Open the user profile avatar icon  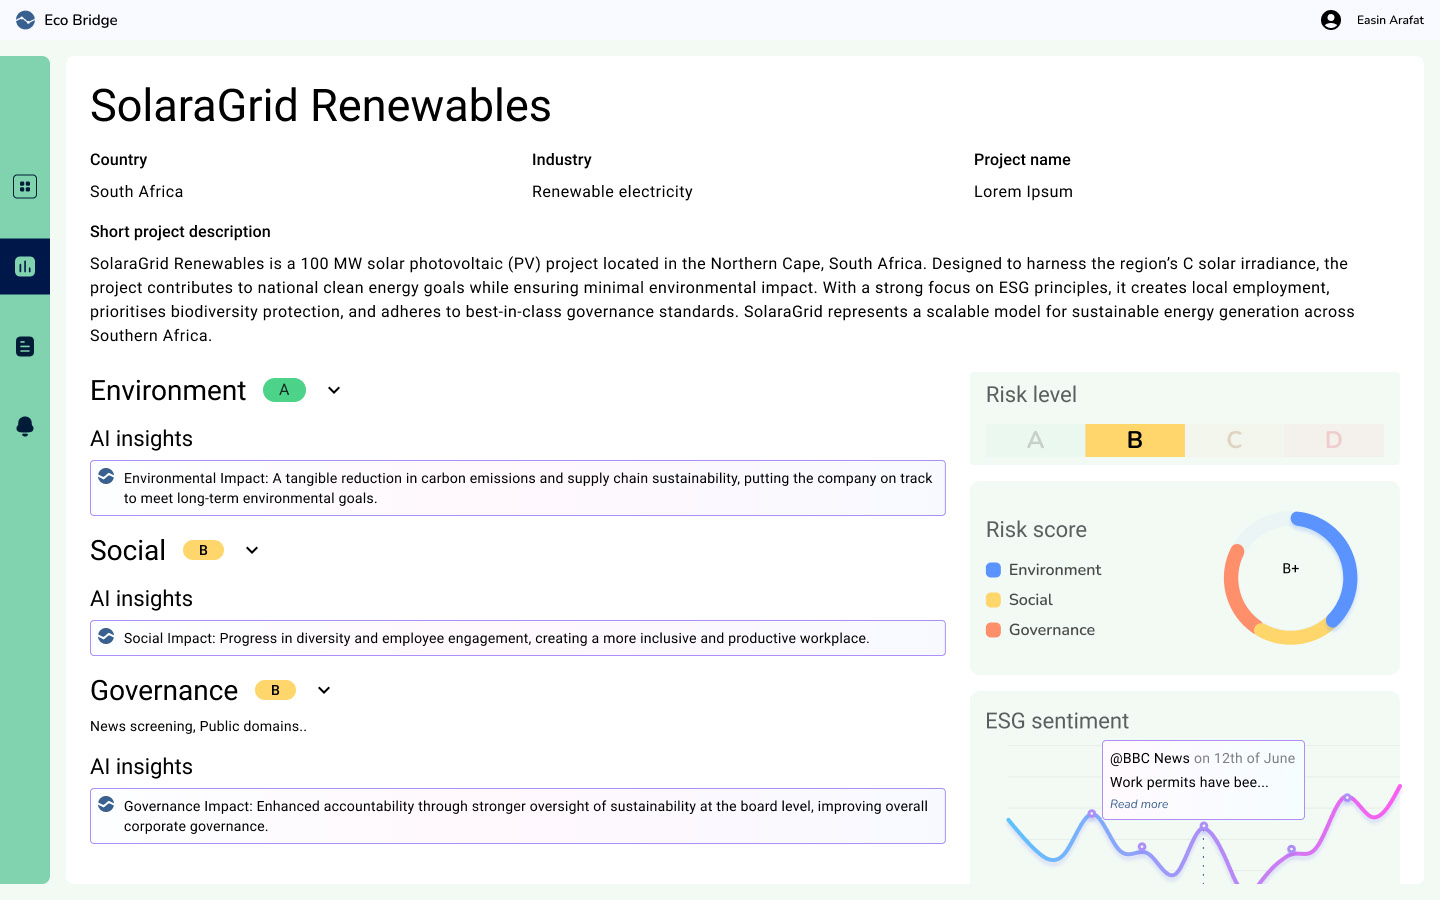[x=1331, y=20]
